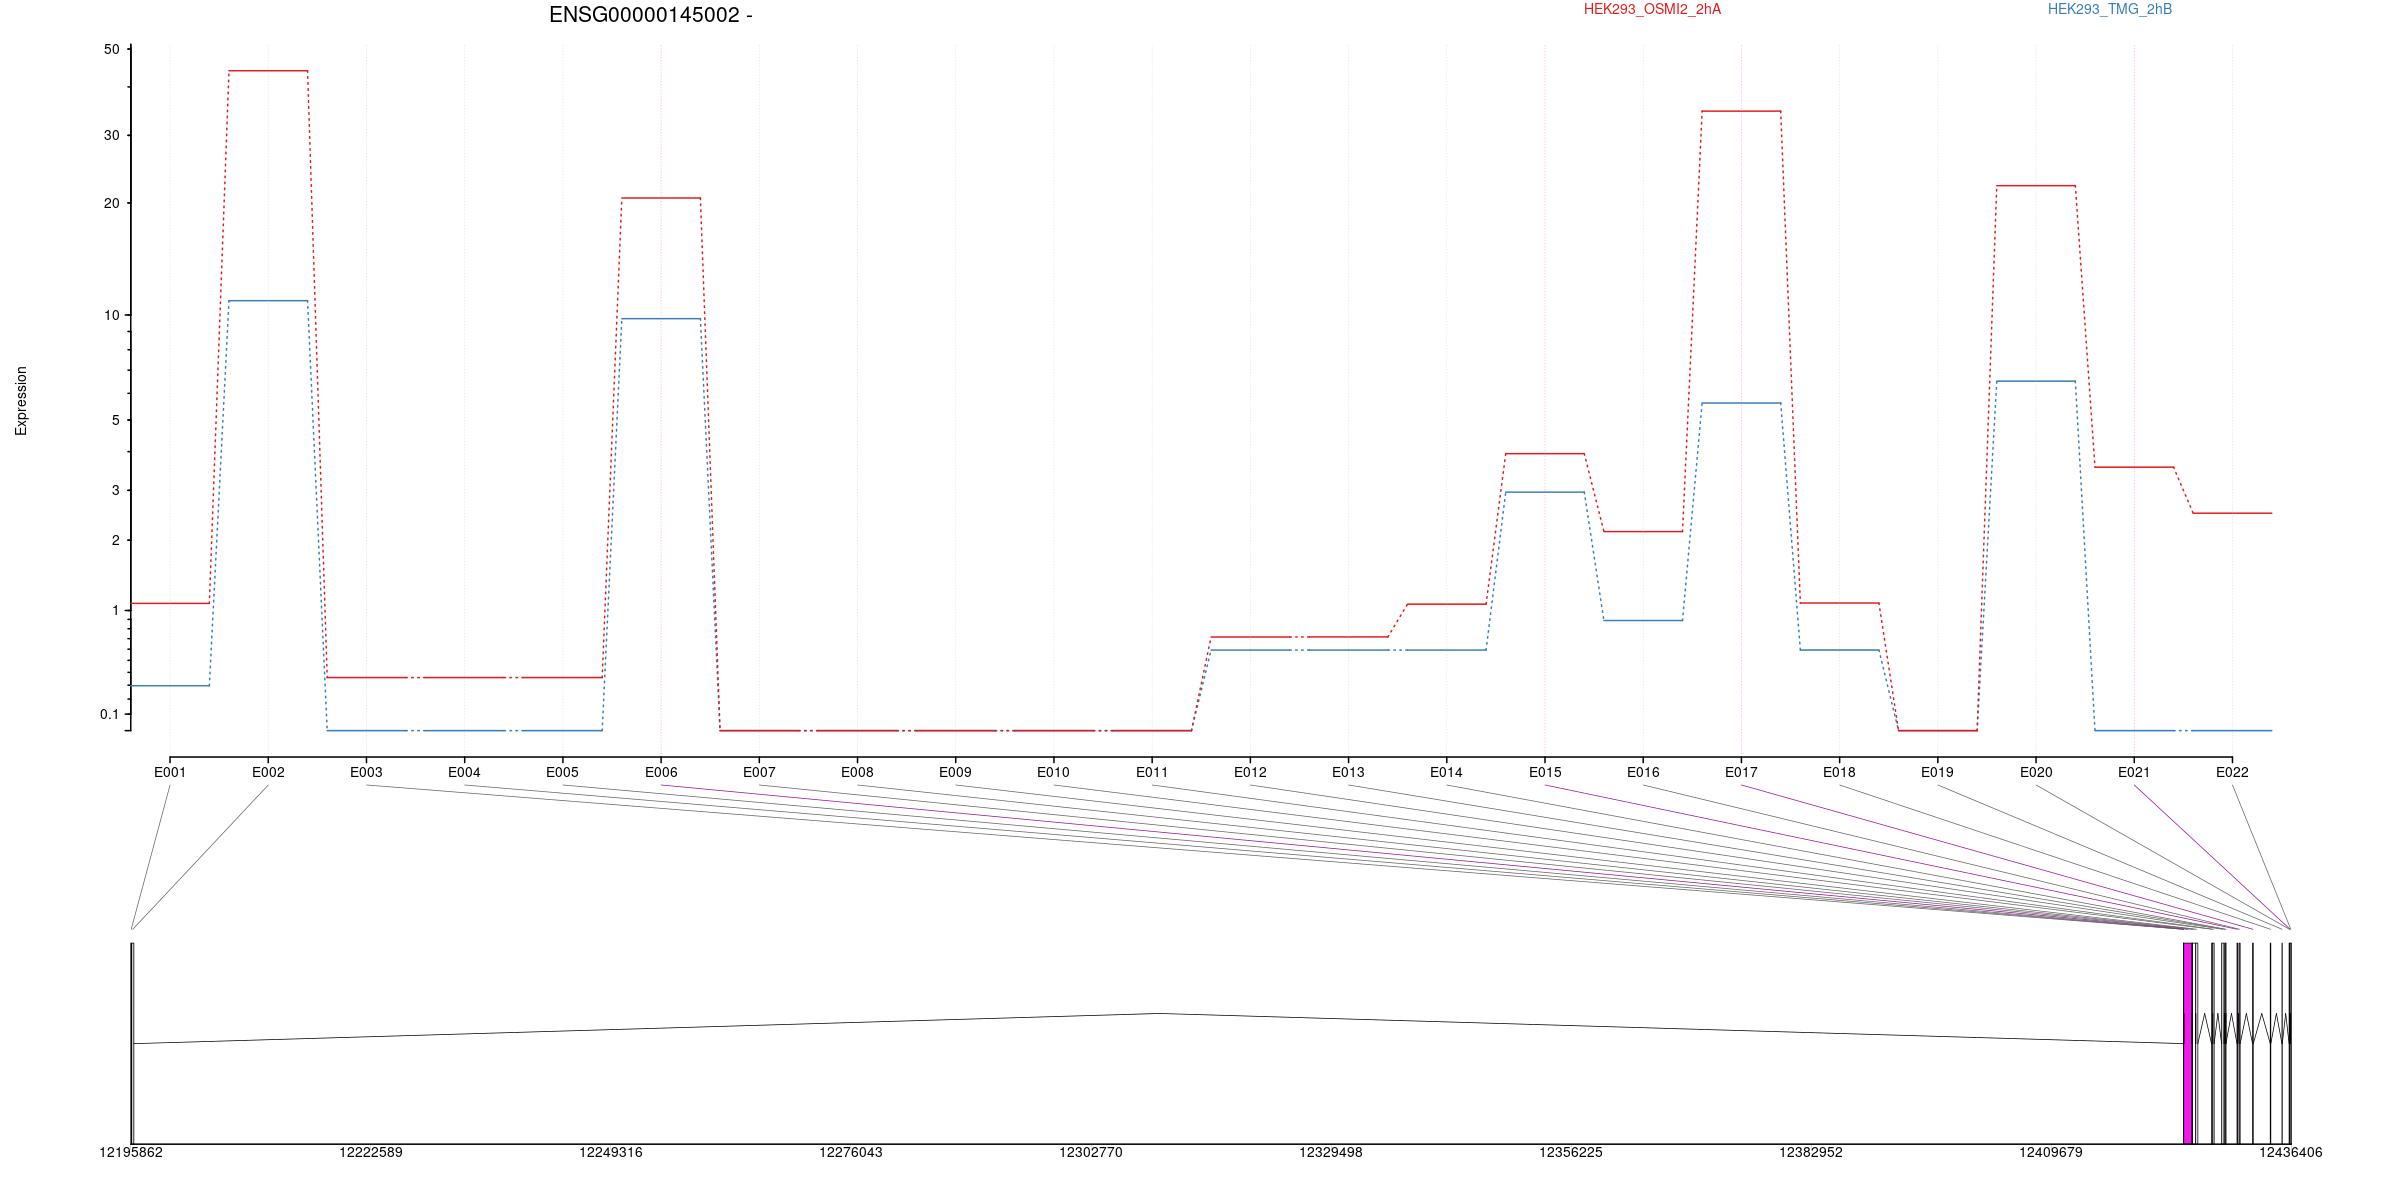Click the Expression y-axis label
Viewport: 2400px width, 1200px height.
pyautogui.click(x=21, y=401)
